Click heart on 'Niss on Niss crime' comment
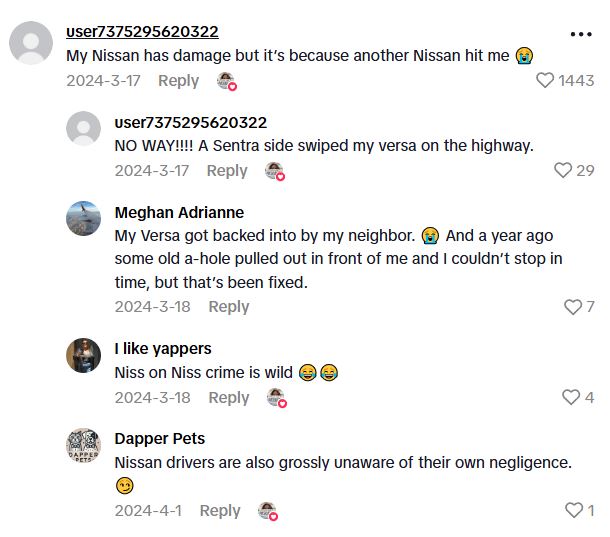This screenshot has height=537, width=610. (570, 397)
